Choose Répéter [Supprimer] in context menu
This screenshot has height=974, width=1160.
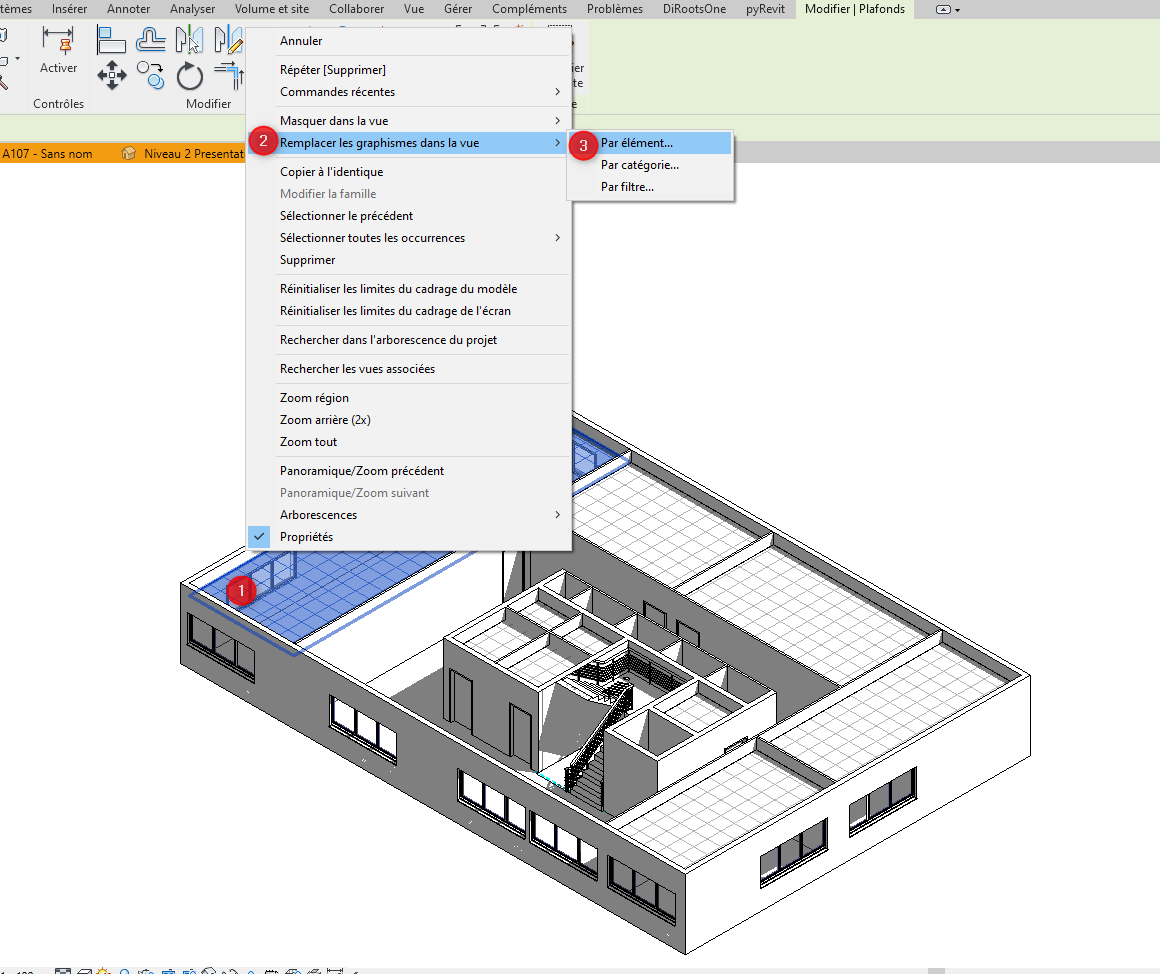click(408, 70)
